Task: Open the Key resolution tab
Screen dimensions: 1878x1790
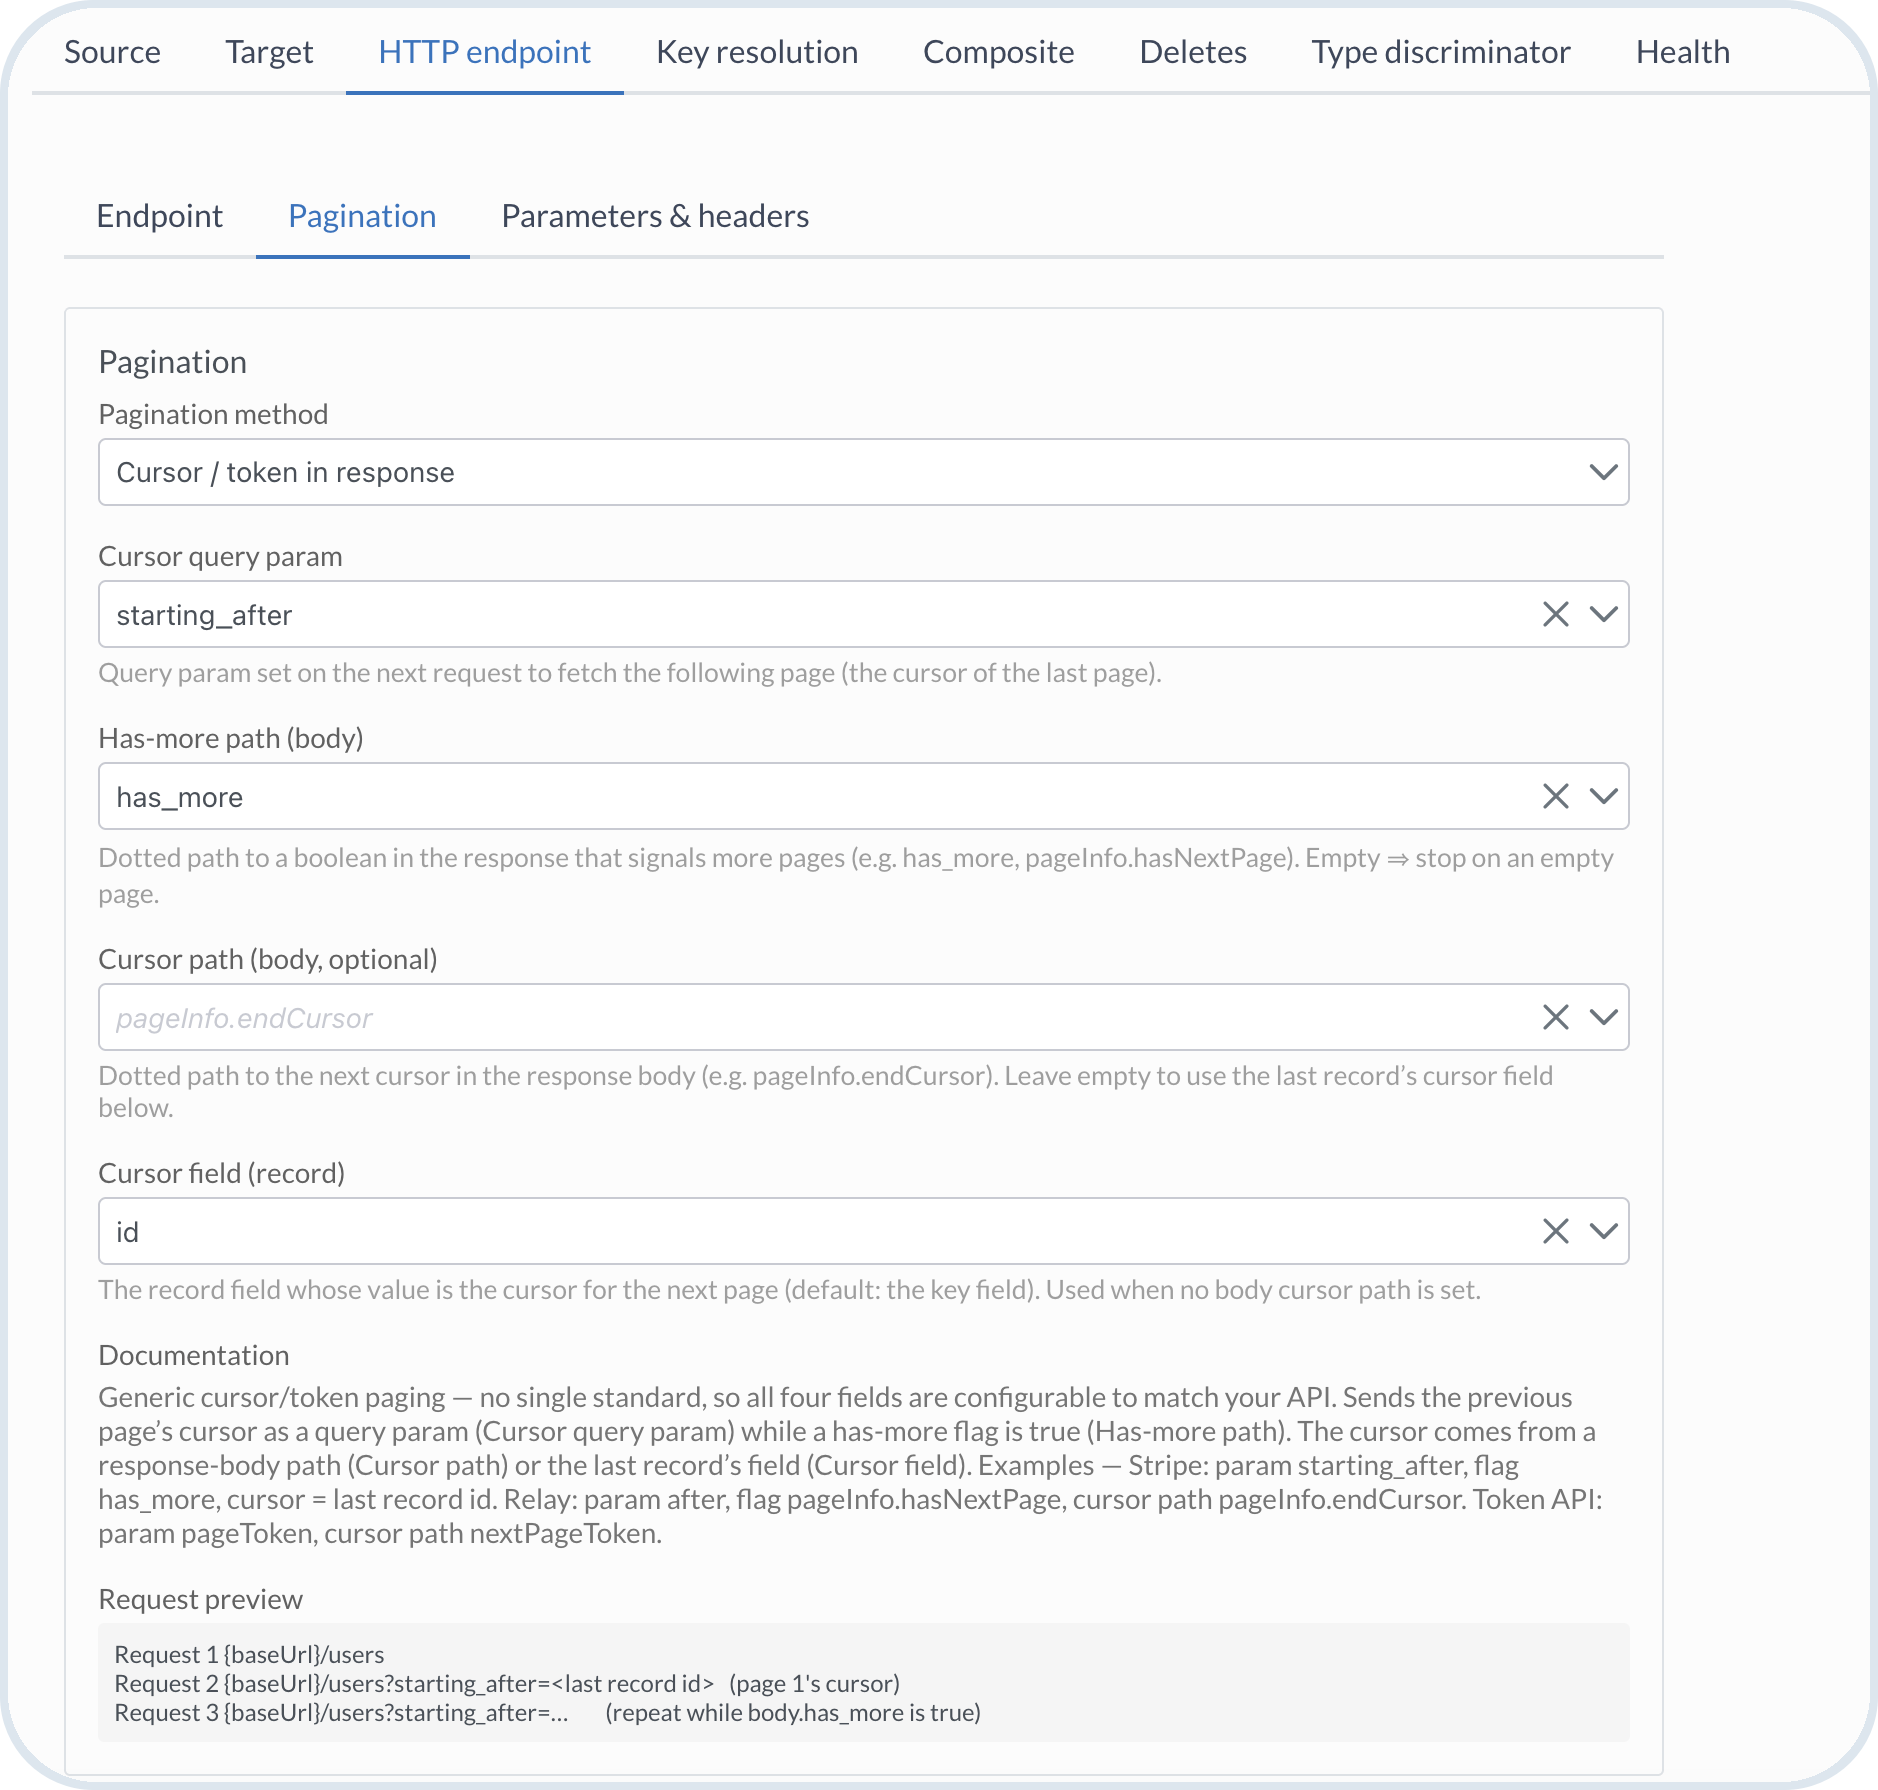Action: 757,52
